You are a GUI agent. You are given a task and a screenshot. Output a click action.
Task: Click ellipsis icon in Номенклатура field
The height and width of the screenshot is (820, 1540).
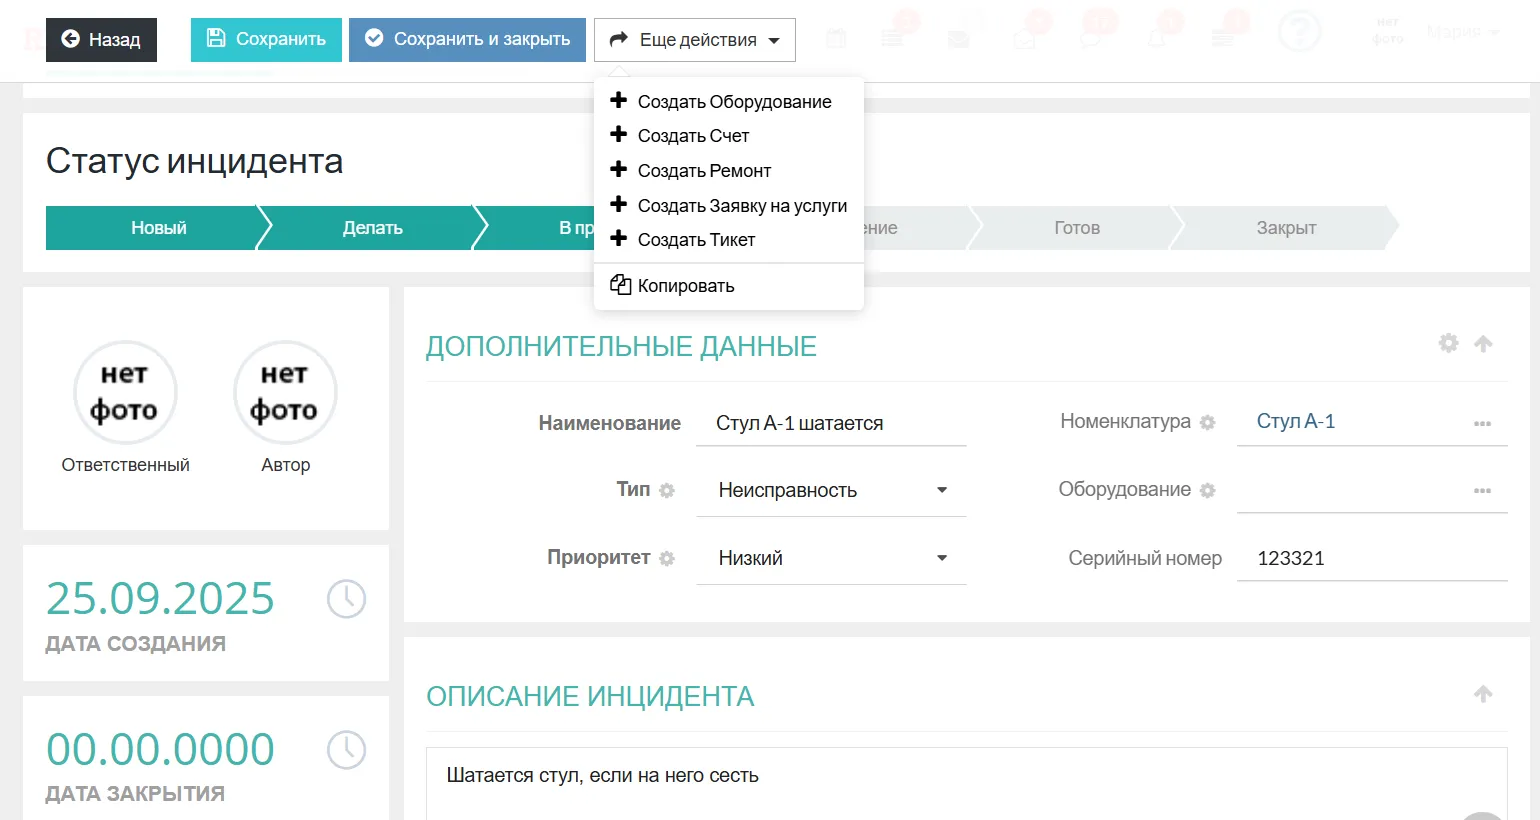(1482, 423)
